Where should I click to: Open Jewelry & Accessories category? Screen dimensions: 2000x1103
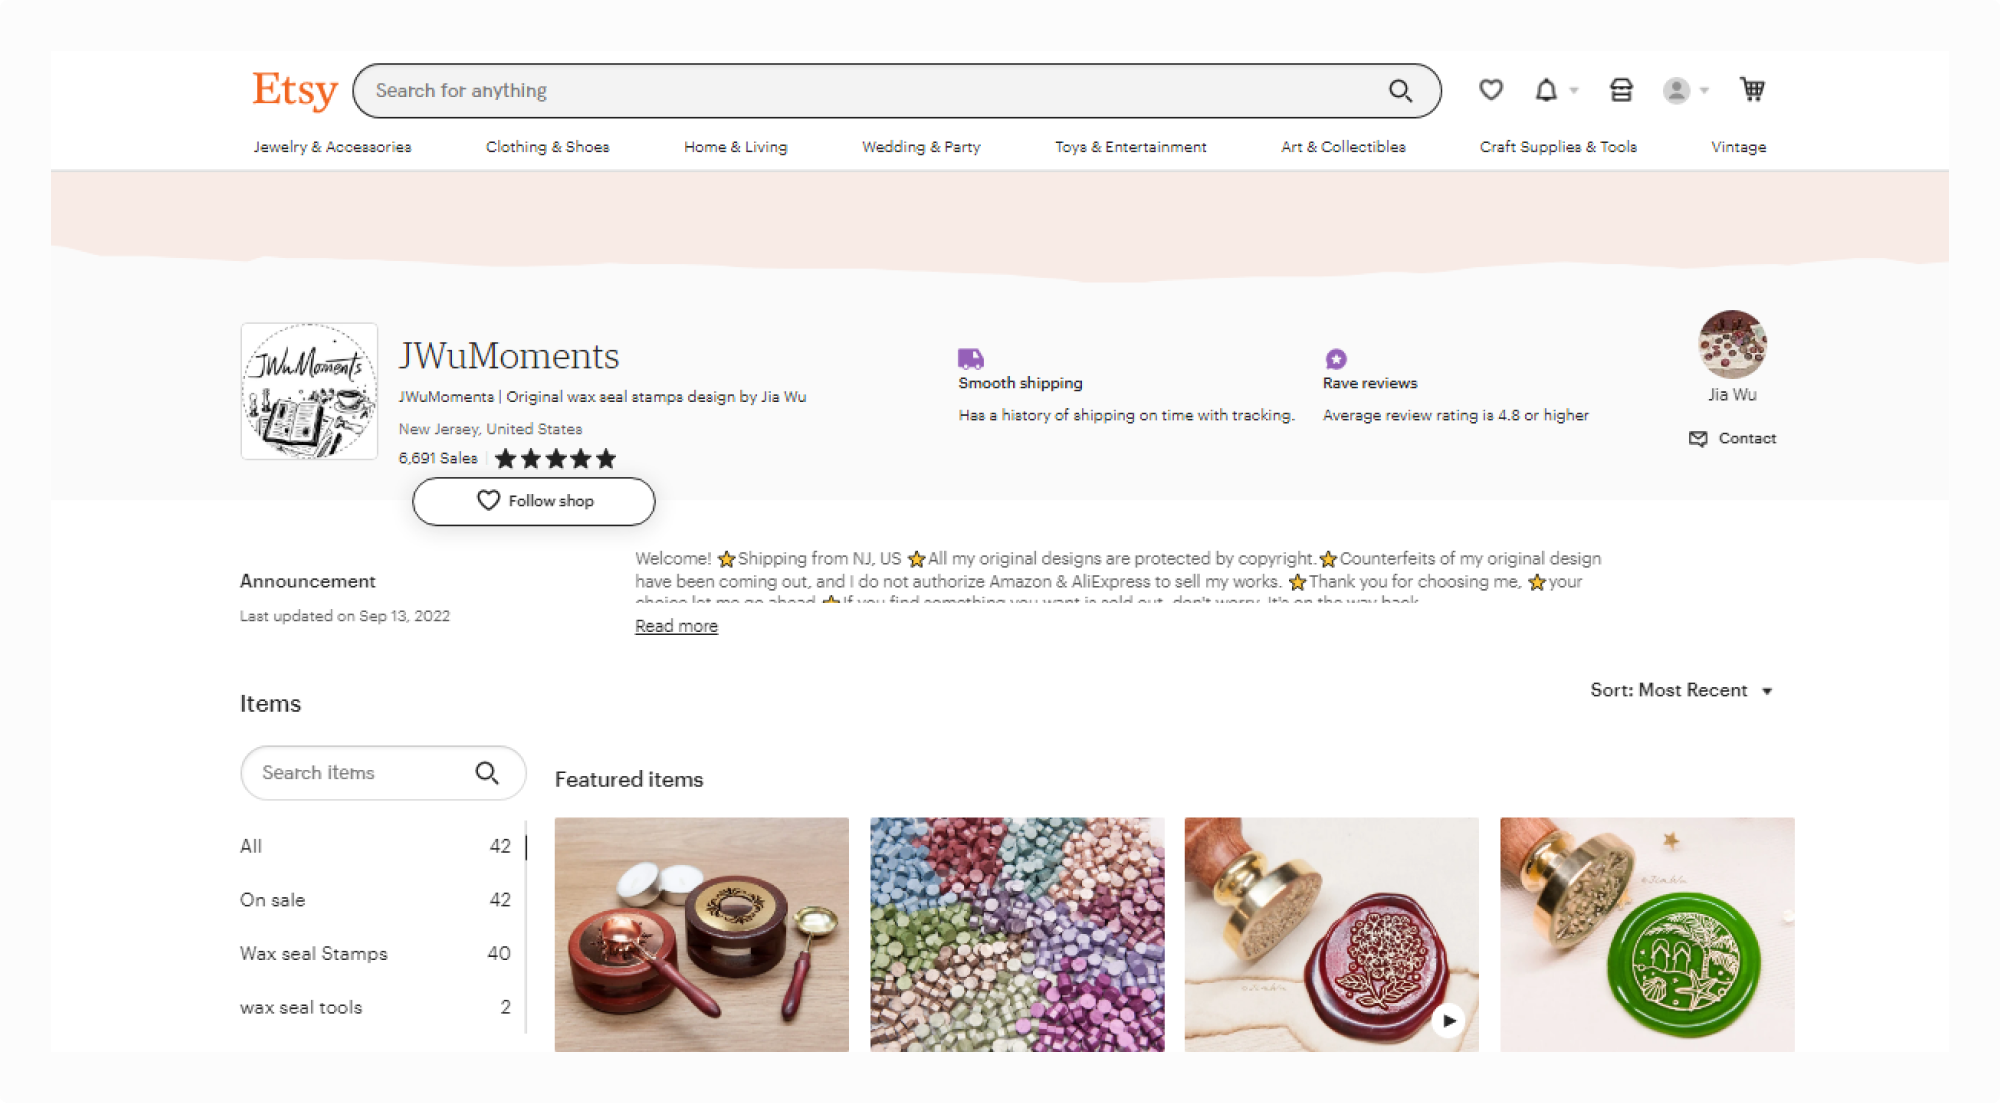332,147
